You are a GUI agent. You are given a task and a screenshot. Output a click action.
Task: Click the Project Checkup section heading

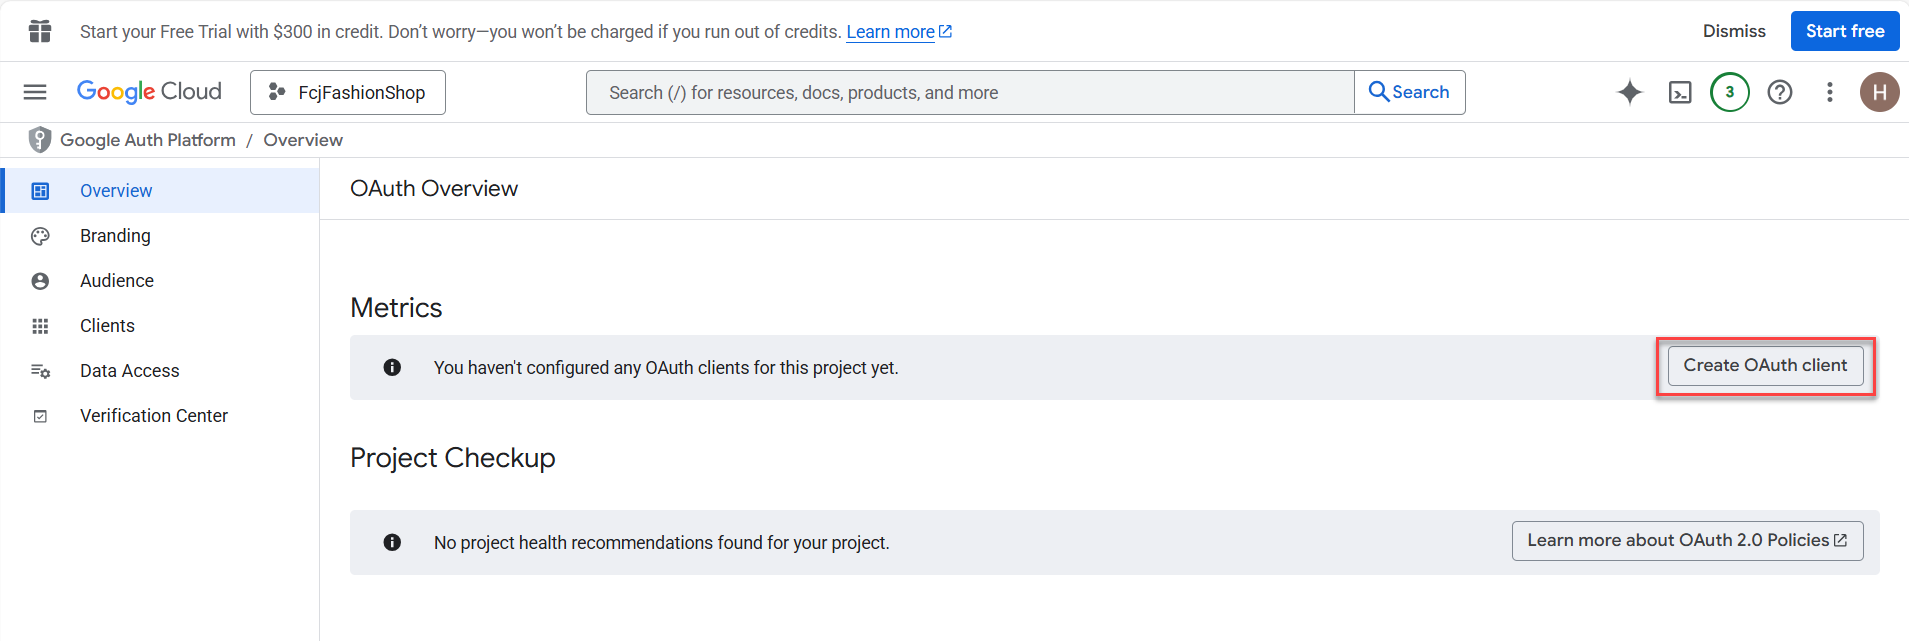tap(452, 457)
